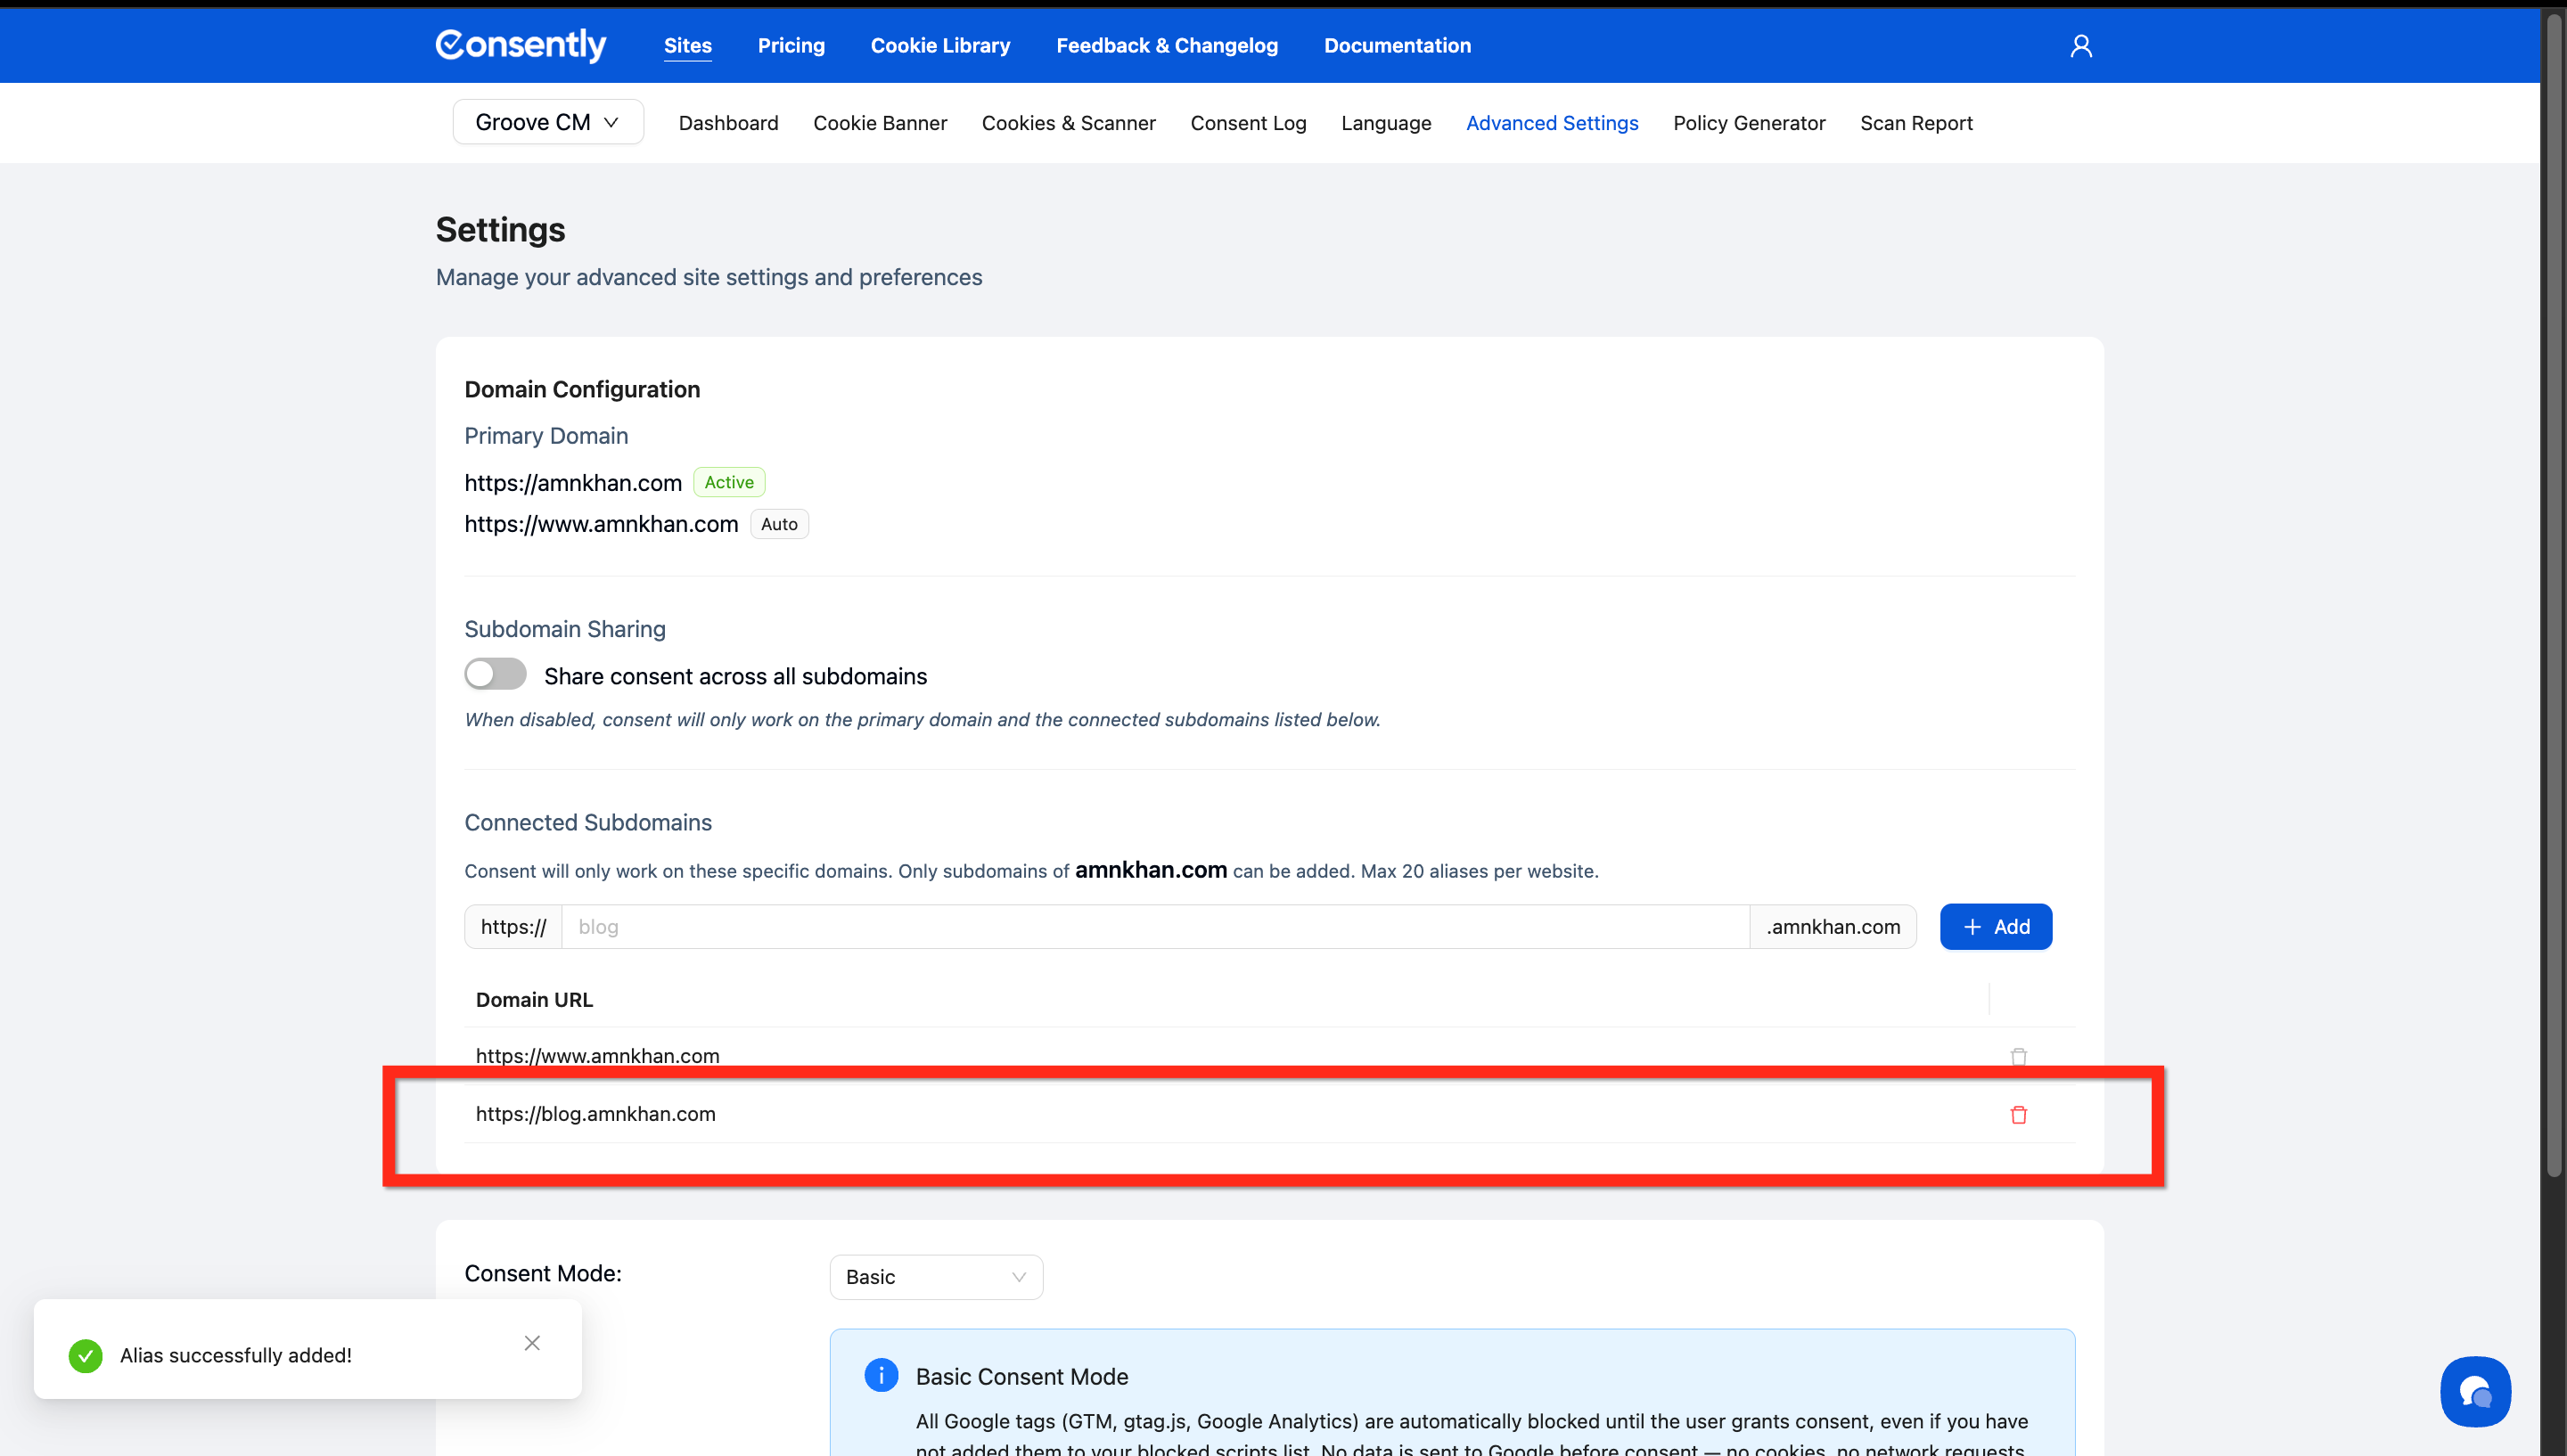The image size is (2567, 1456).
Task: Dismiss the Alias successfully added notification
Action: (532, 1343)
